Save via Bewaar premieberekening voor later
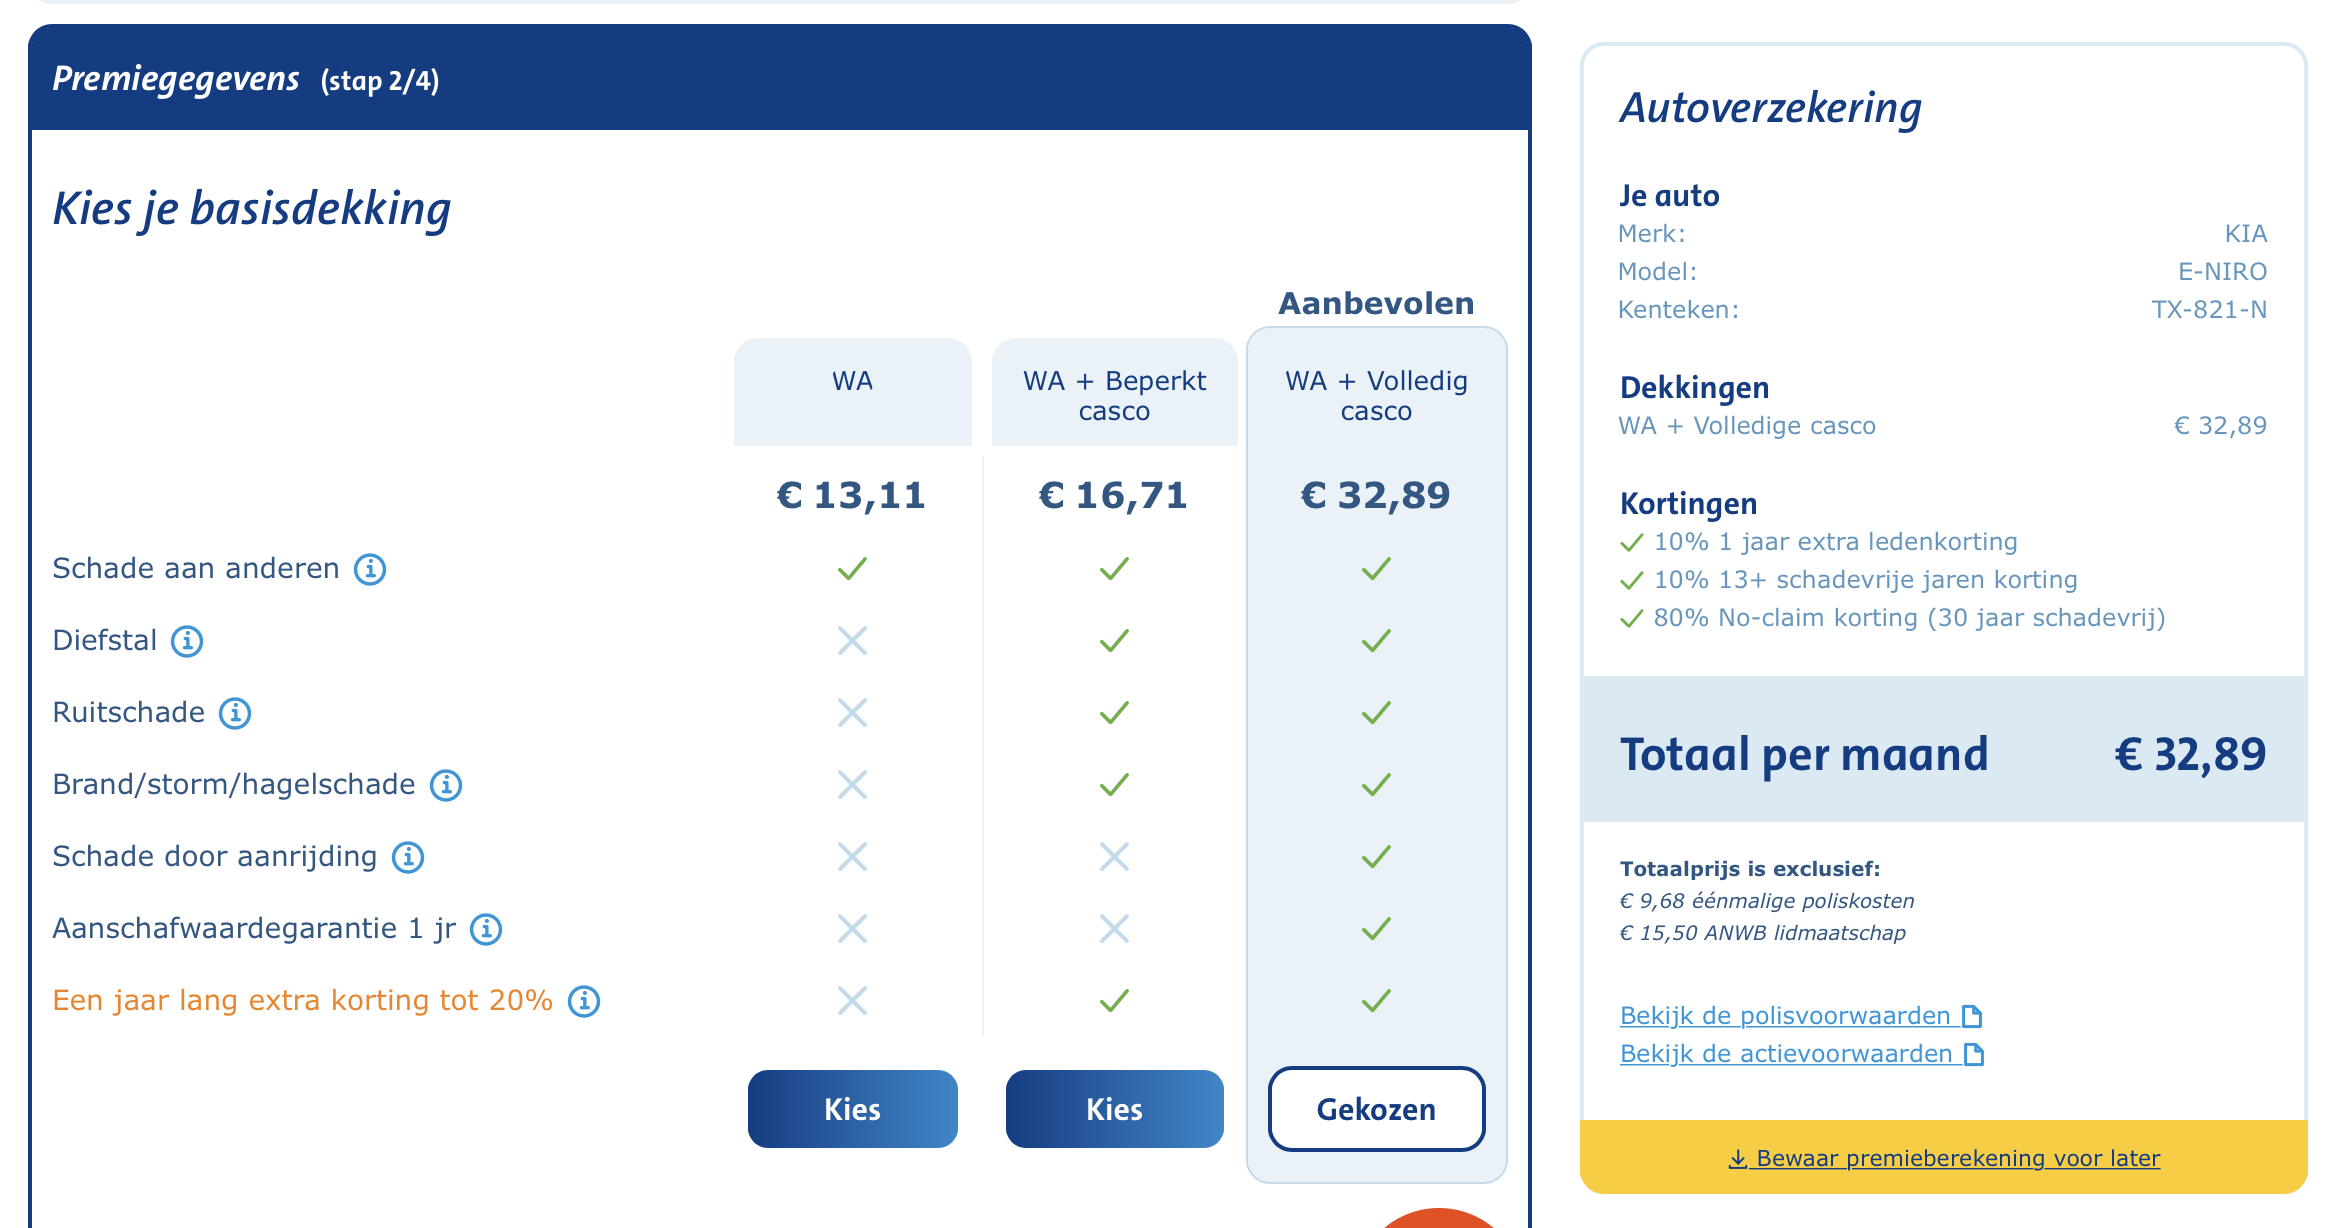This screenshot has width=2346, height=1228. click(1944, 1158)
